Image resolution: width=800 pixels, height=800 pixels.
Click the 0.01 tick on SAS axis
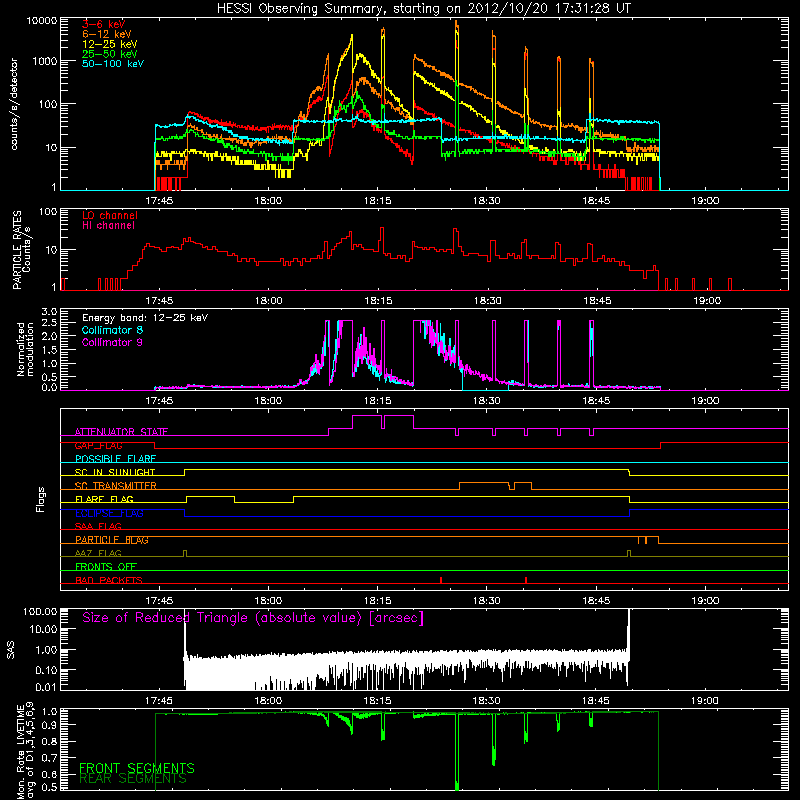coord(46,687)
